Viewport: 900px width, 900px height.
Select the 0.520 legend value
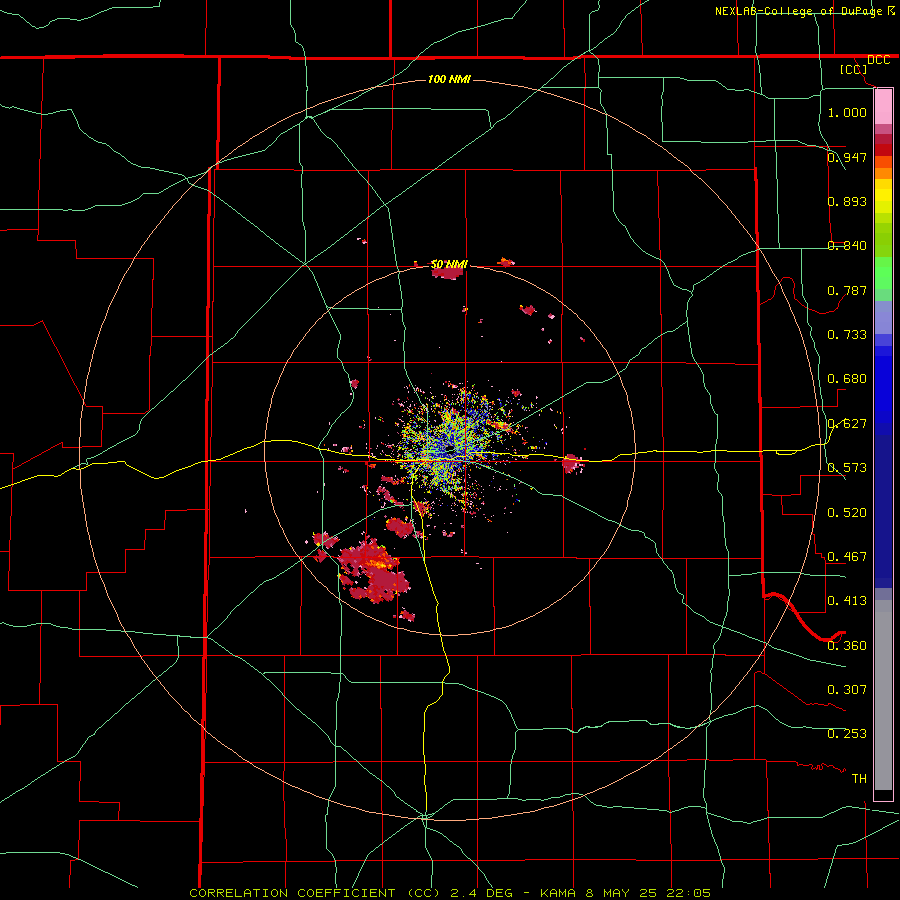(x=847, y=513)
